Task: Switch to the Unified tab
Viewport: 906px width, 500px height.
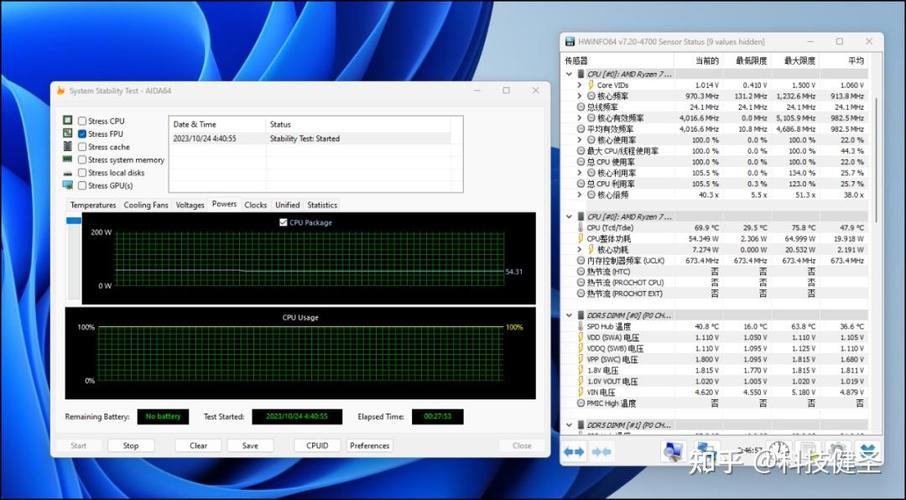Action: [x=287, y=205]
